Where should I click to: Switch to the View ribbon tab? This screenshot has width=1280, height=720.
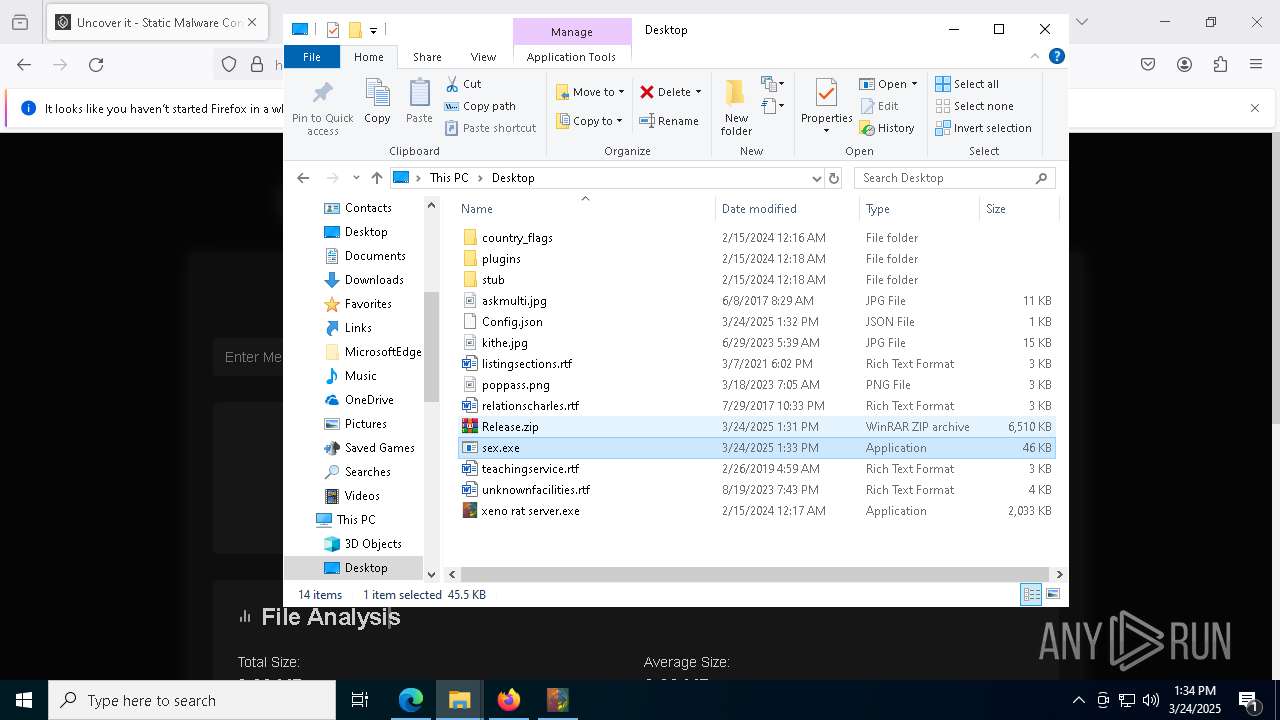(483, 57)
